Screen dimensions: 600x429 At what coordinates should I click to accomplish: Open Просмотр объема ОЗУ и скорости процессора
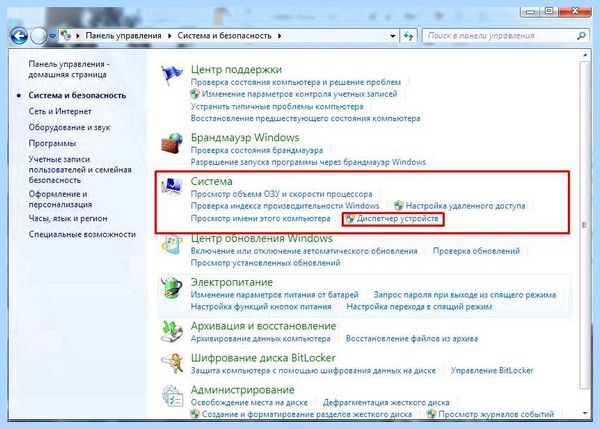281,194
